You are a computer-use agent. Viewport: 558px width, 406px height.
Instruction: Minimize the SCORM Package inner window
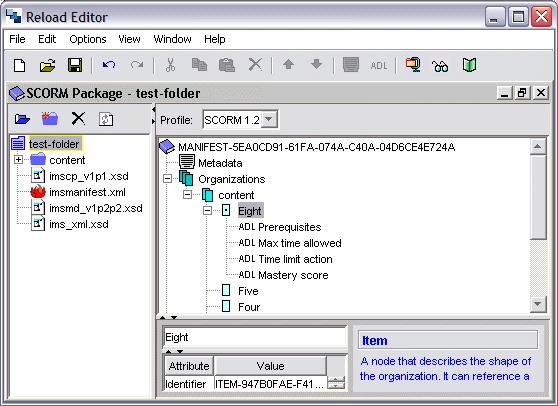(504, 93)
